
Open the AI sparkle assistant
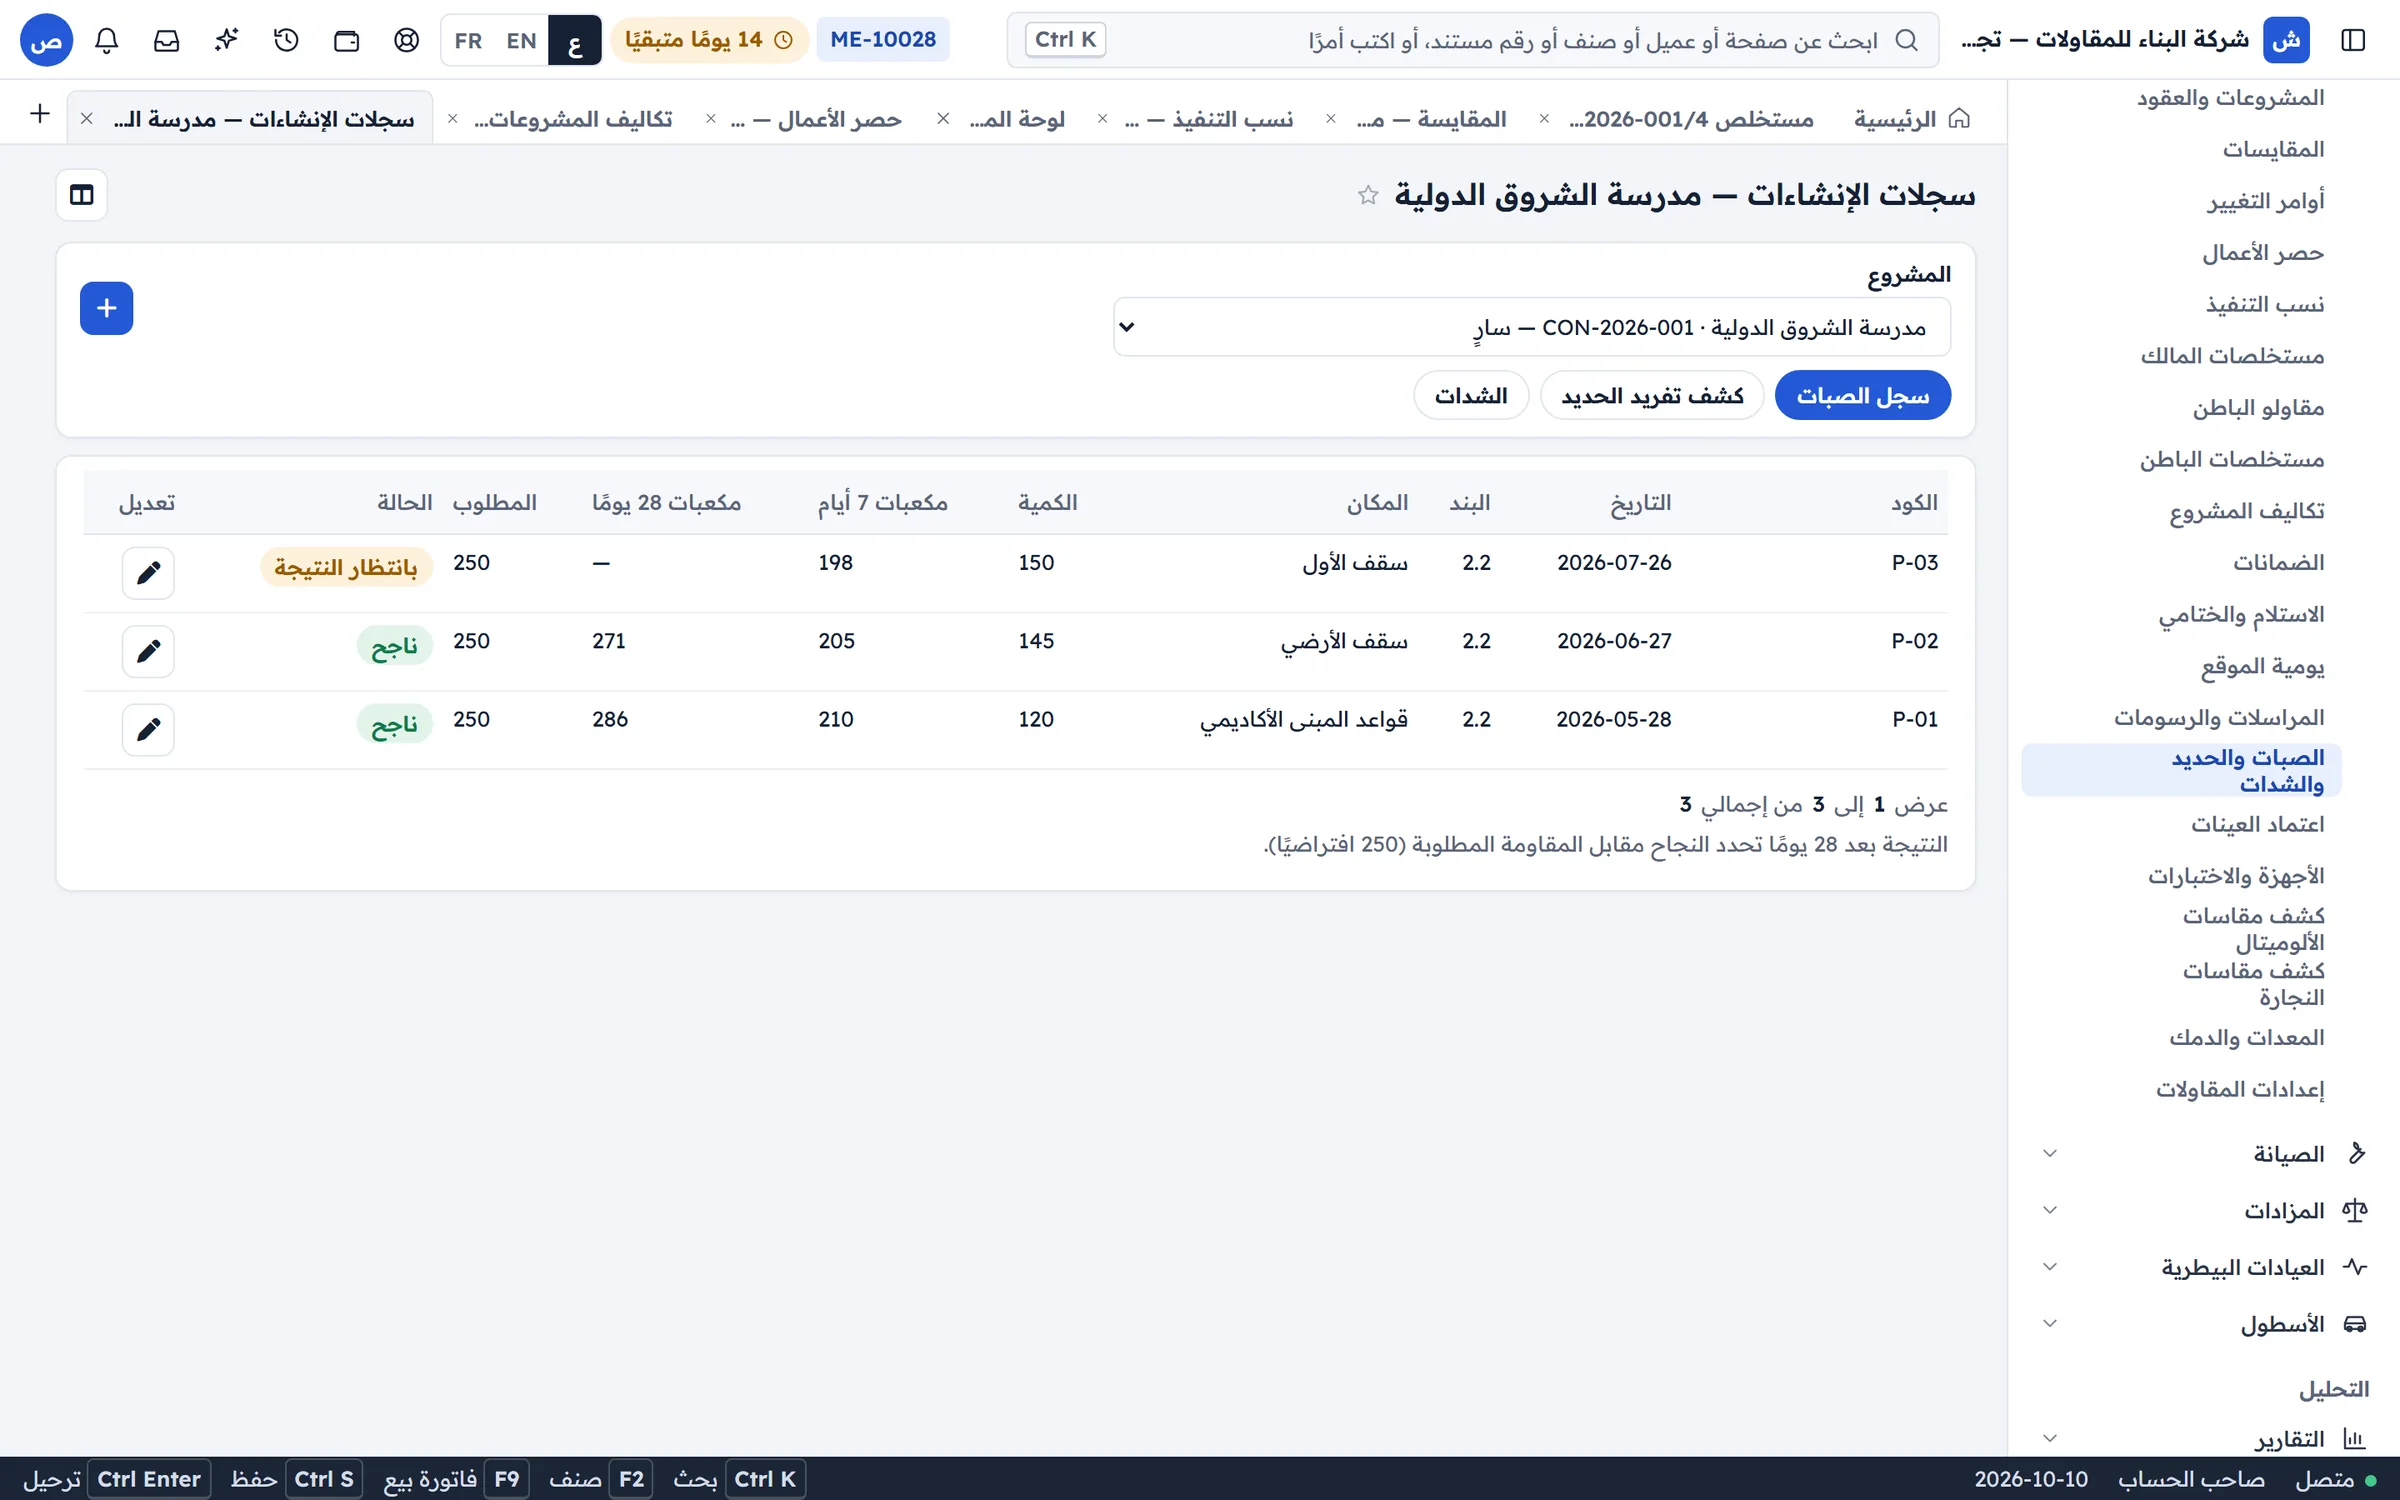click(227, 40)
